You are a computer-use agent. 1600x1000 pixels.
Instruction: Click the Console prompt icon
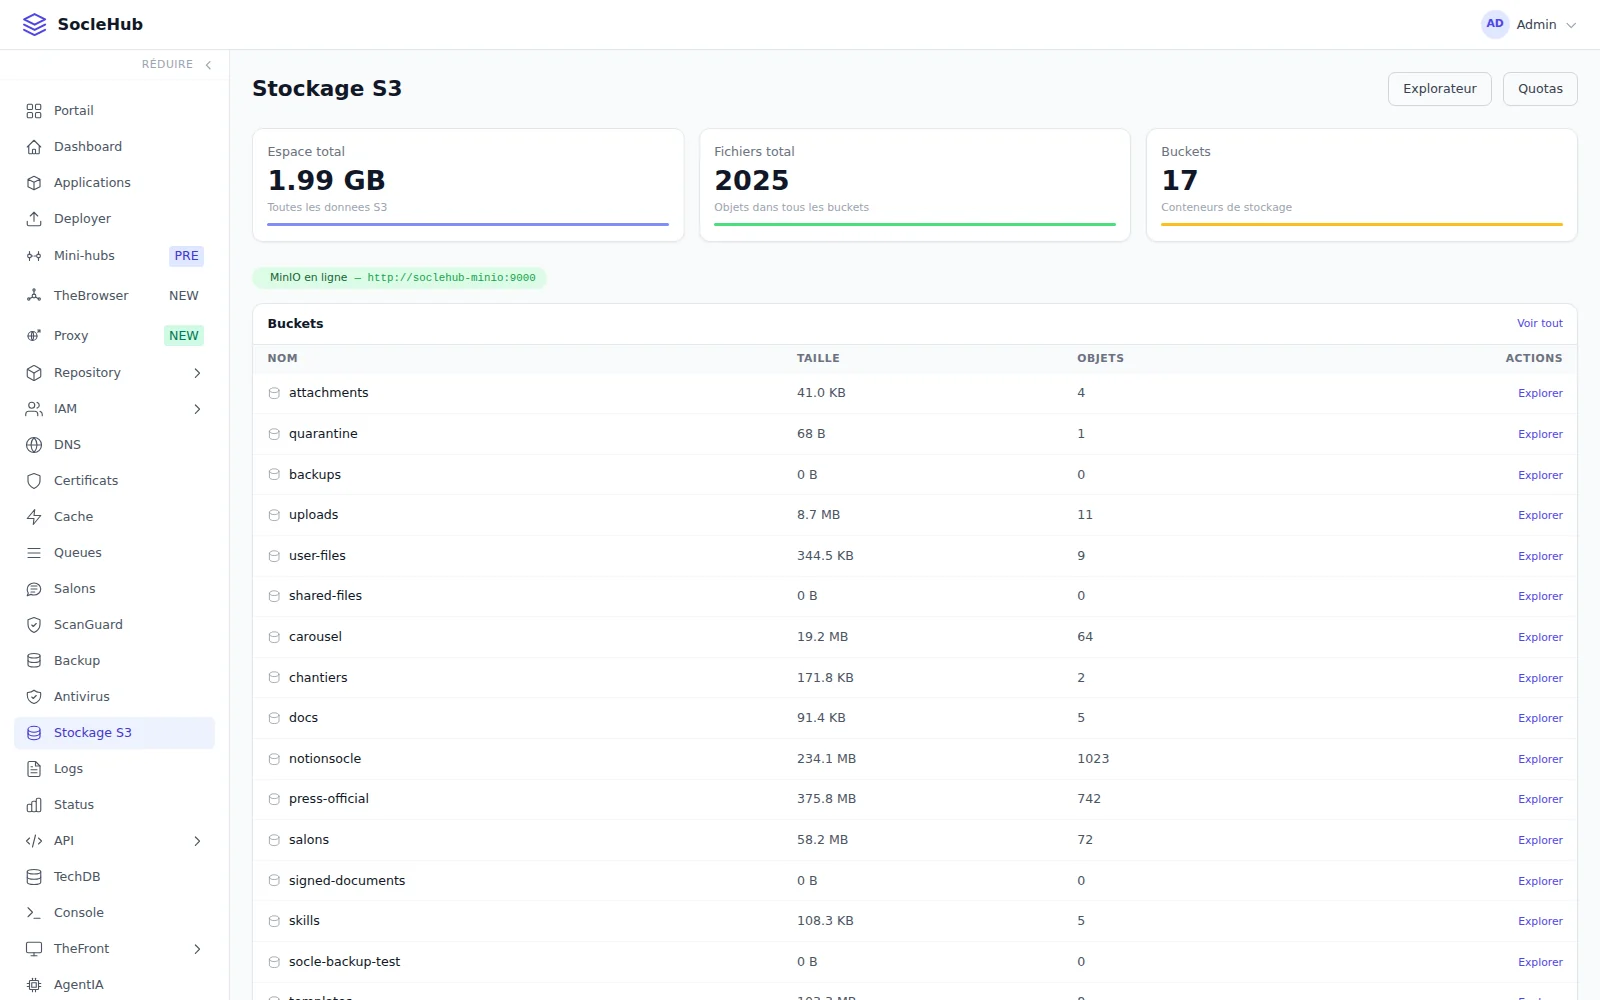pyautogui.click(x=34, y=913)
